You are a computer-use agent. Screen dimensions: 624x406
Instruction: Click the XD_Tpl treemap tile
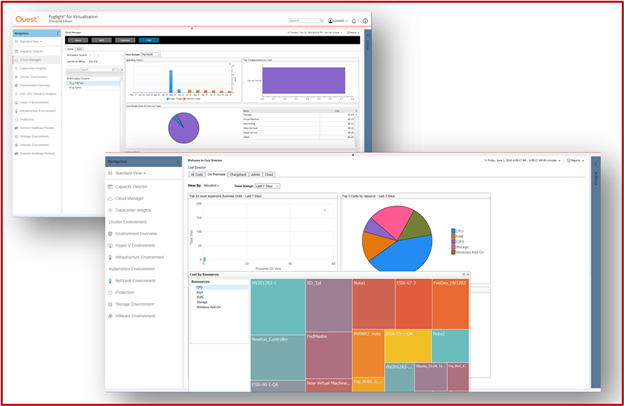(x=329, y=305)
